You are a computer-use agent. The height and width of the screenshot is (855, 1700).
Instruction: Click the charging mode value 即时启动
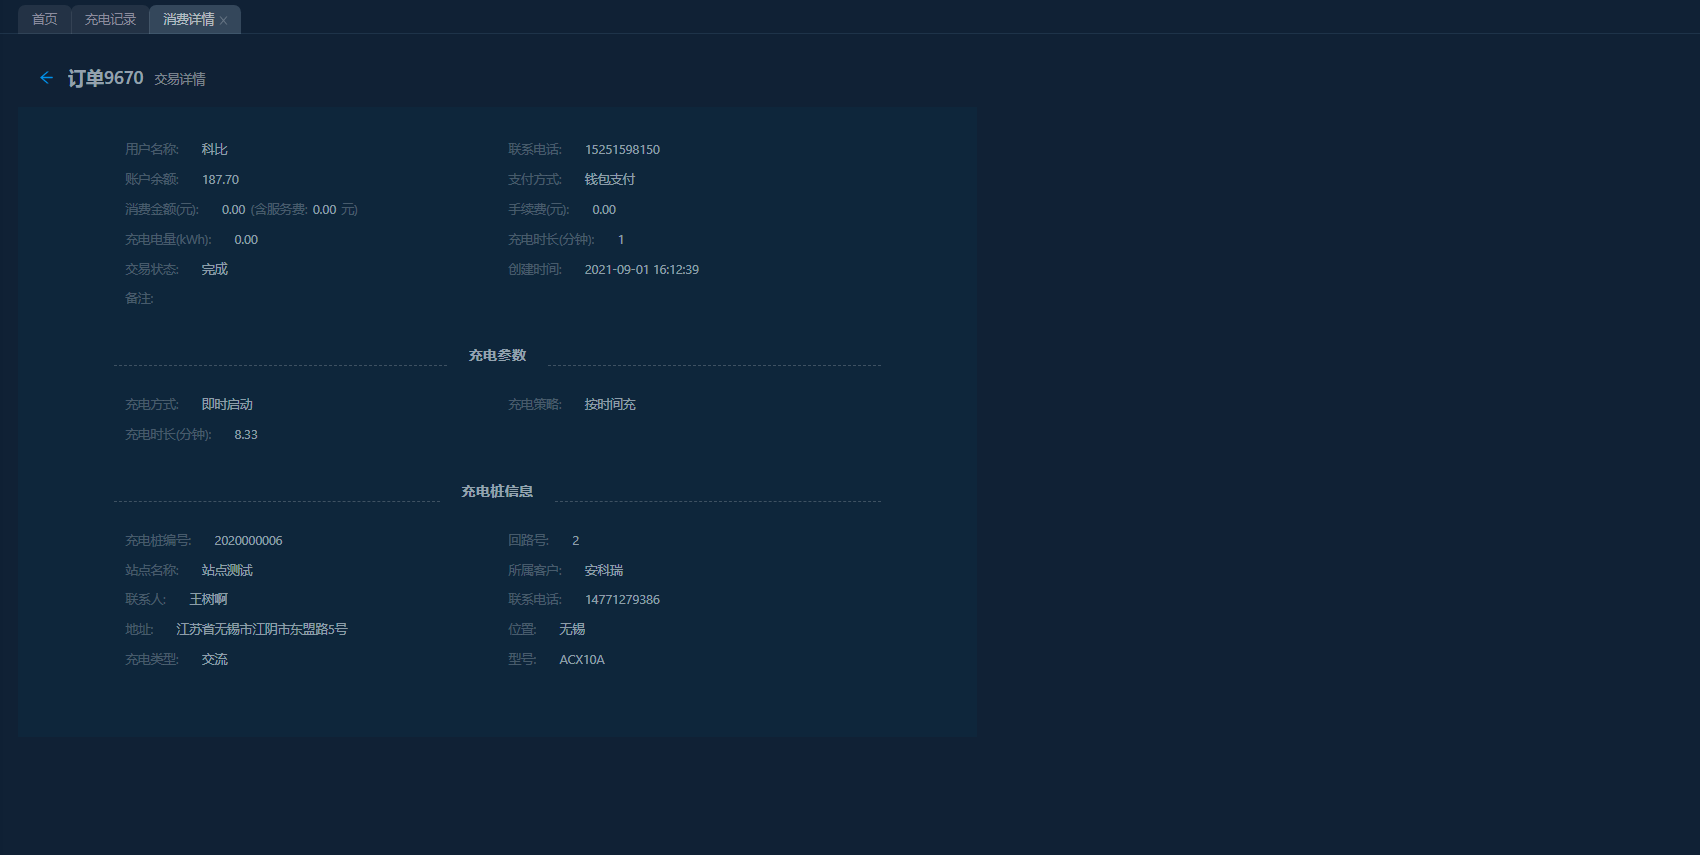227,405
